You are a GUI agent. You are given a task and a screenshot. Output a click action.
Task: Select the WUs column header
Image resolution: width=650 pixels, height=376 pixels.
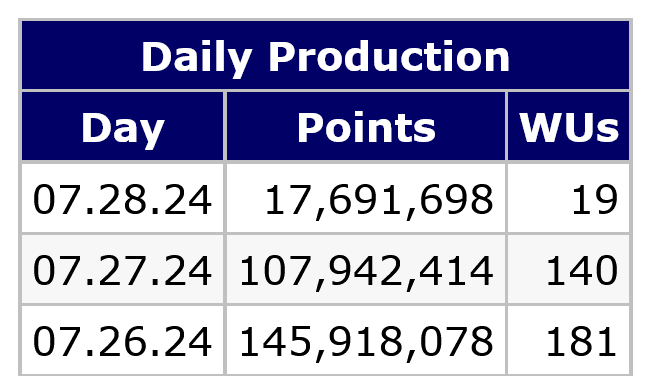569,126
